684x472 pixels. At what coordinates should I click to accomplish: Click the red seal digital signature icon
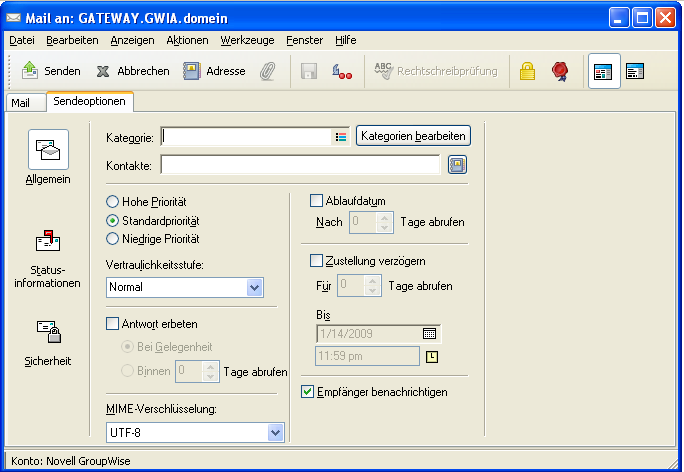pyautogui.click(x=560, y=71)
